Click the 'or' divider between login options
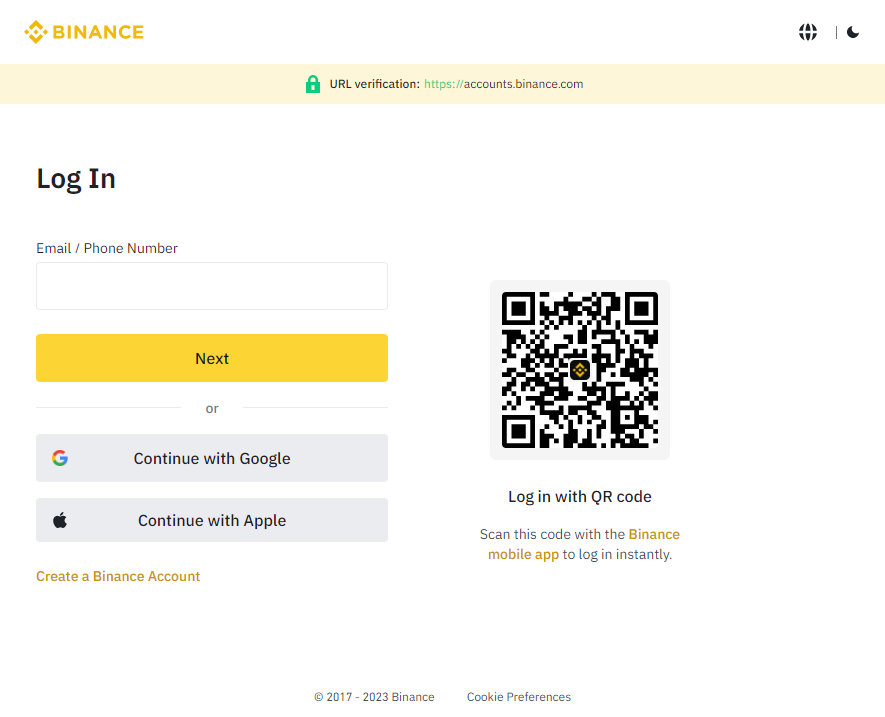This screenshot has height=717, width=885. click(212, 408)
